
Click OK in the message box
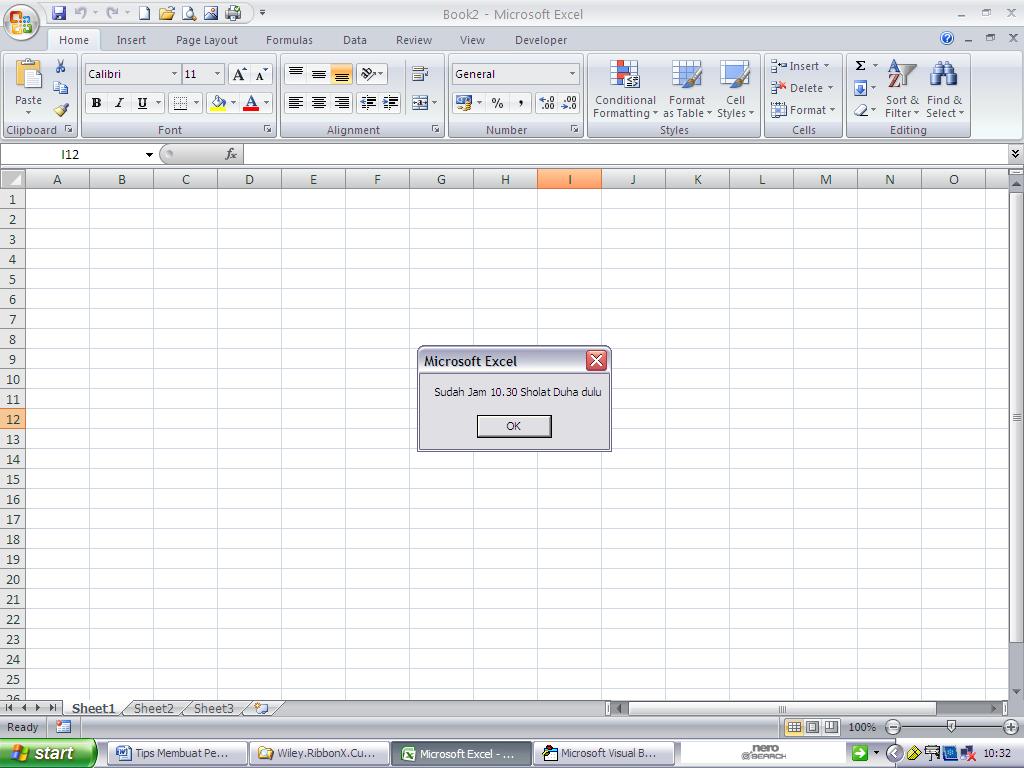tap(514, 426)
